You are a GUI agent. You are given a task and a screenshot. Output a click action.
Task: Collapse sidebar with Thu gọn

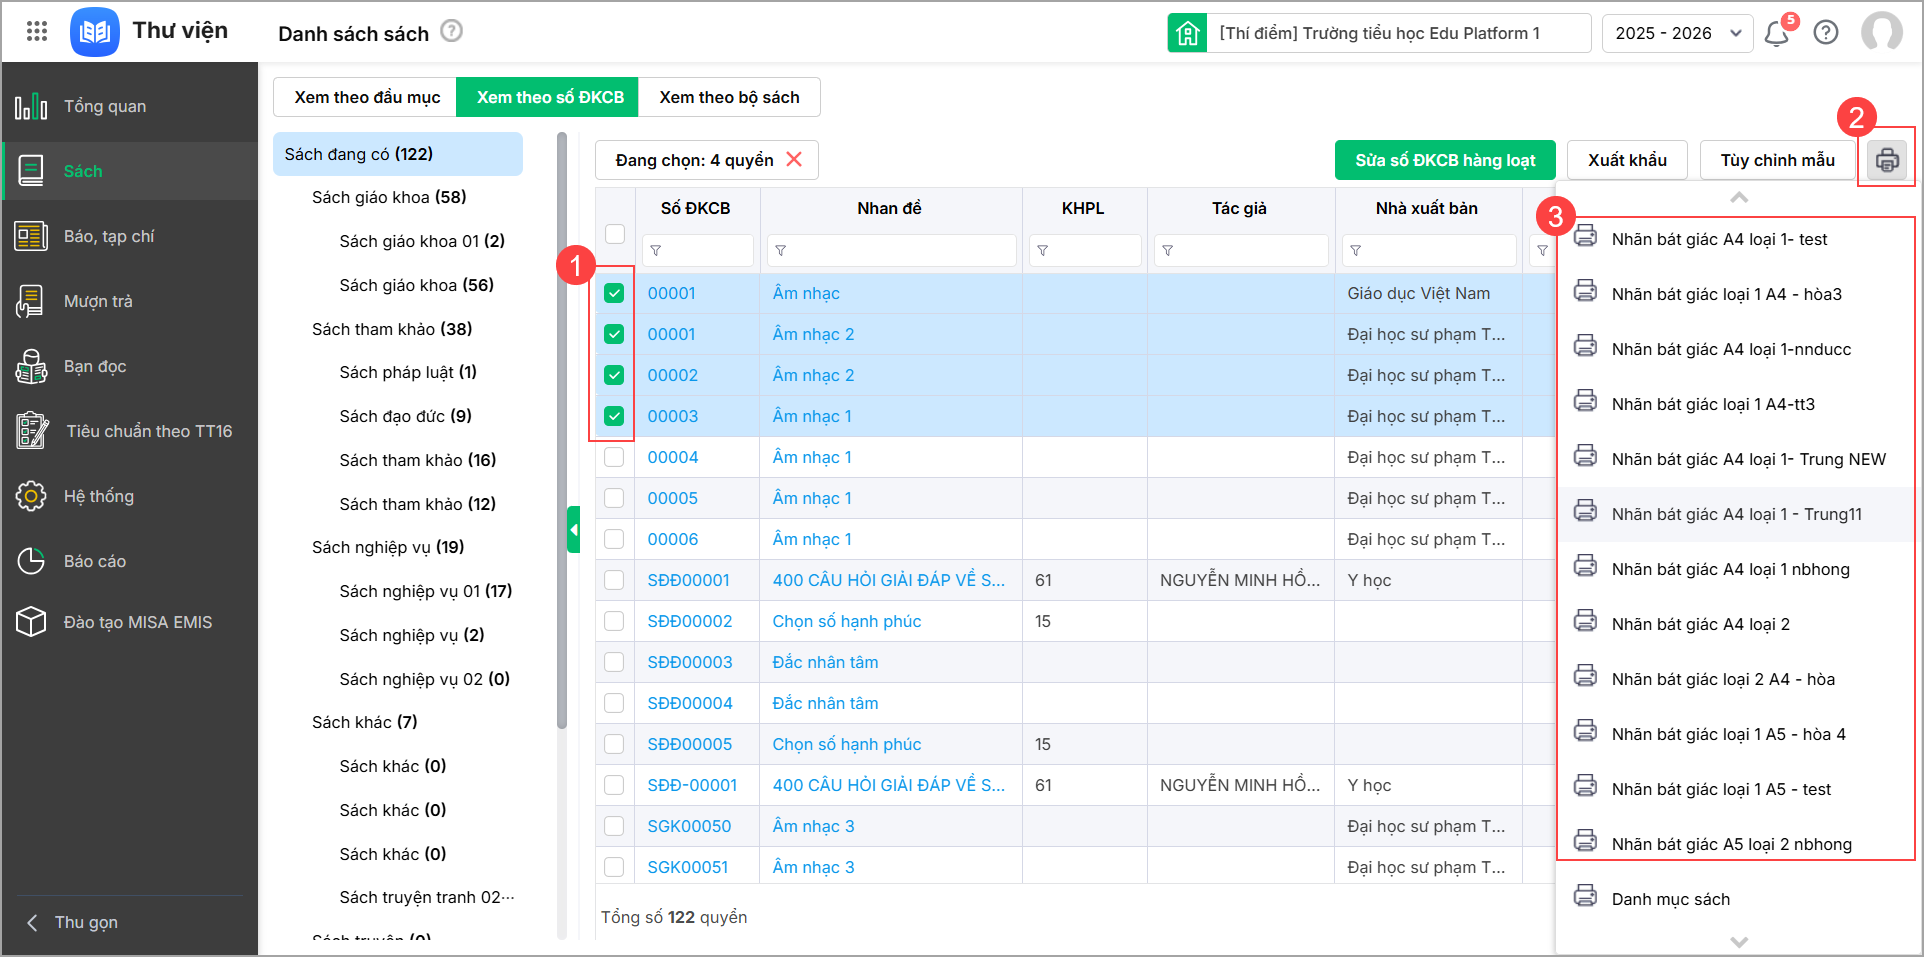pos(72,922)
